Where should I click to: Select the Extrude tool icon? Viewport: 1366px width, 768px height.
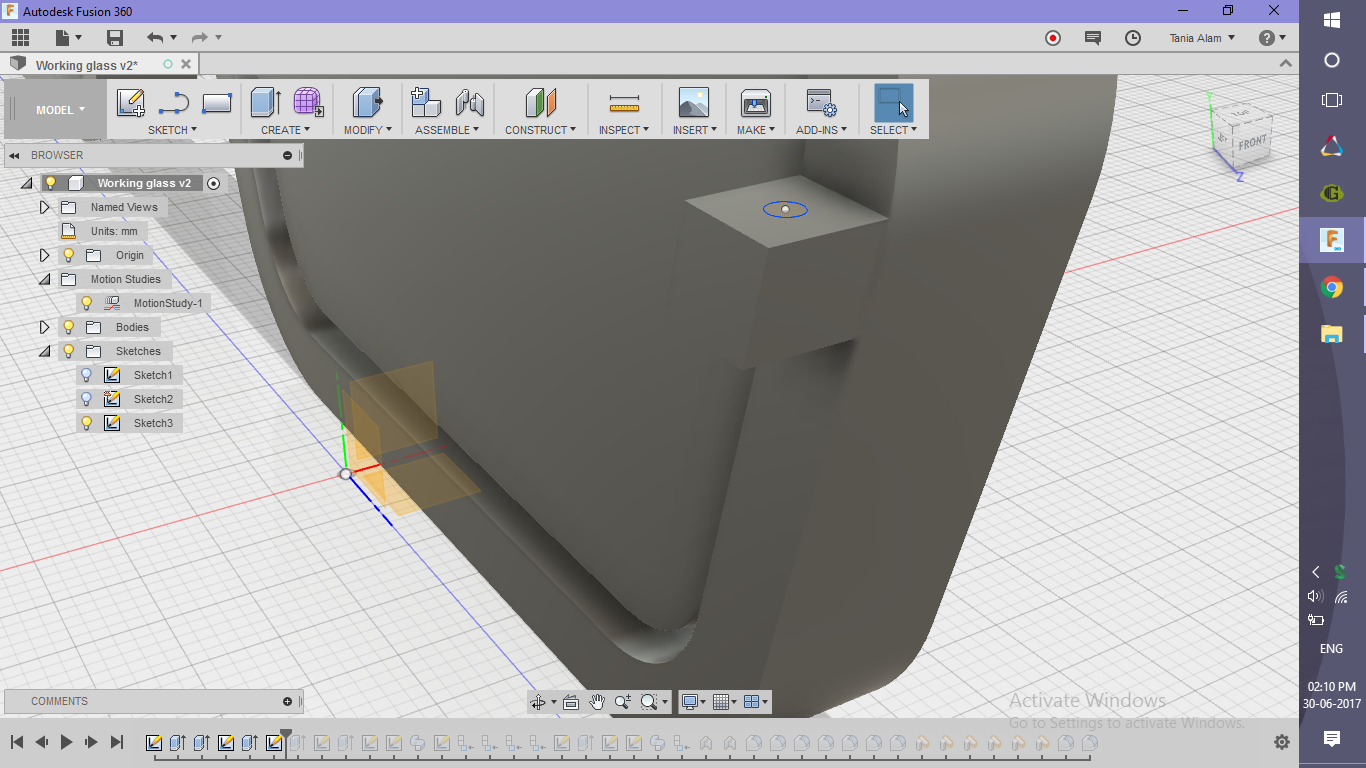(265, 102)
